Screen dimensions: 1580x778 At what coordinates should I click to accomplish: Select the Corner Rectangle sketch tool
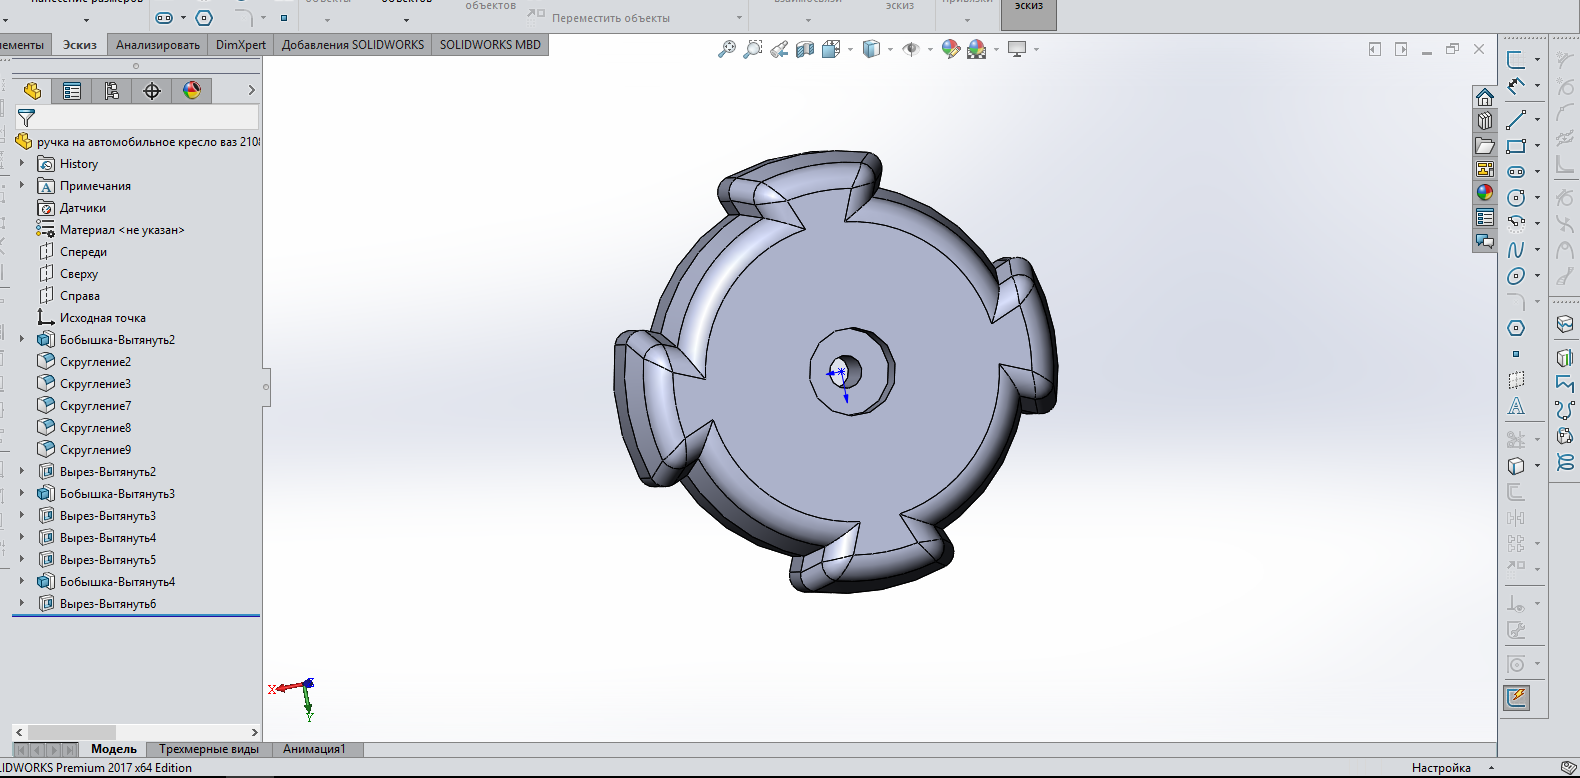tap(1516, 146)
